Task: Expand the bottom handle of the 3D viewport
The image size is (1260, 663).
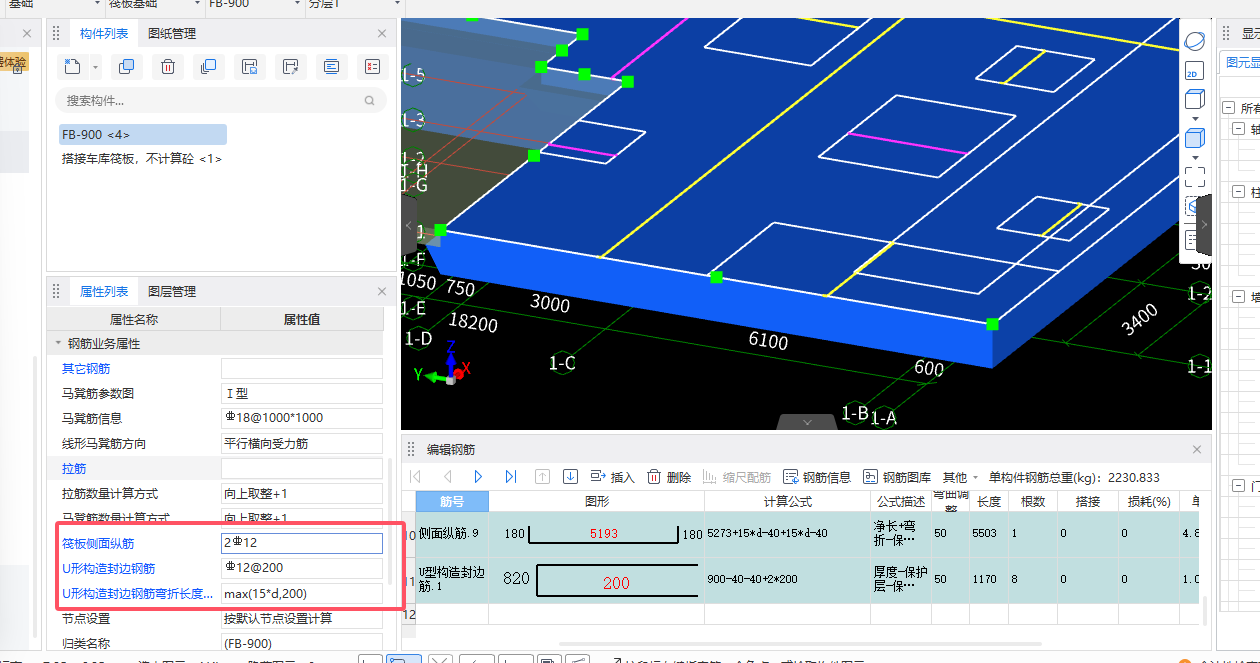Action: [x=808, y=422]
